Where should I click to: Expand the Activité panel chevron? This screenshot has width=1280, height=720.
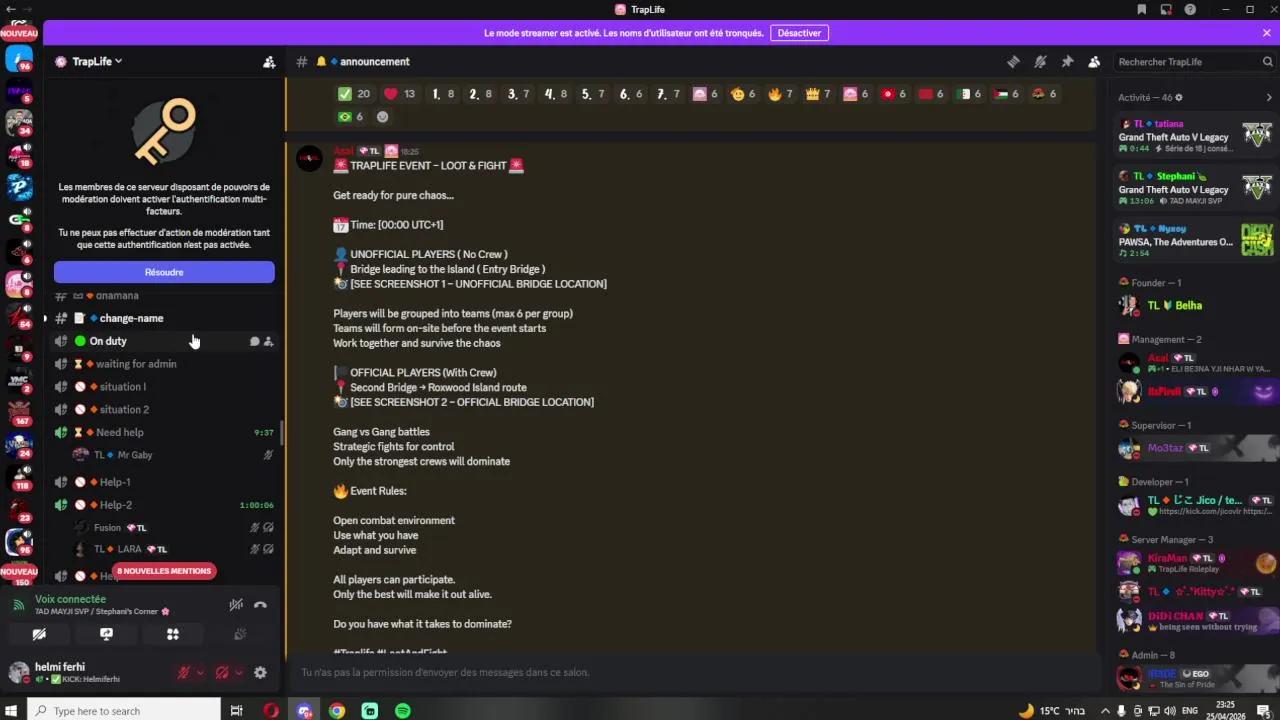1269,98
